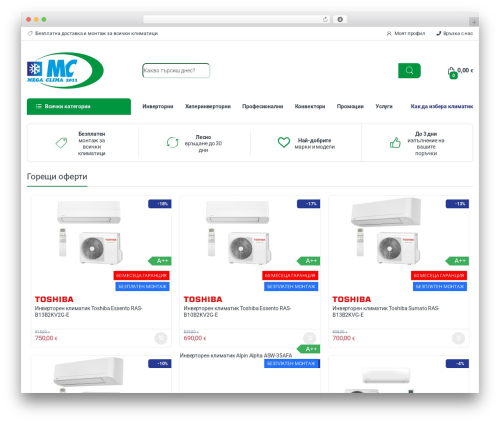Screen dimensions: 500x423
Task: Open the Инвертори menu item
Action: click(x=158, y=106)
